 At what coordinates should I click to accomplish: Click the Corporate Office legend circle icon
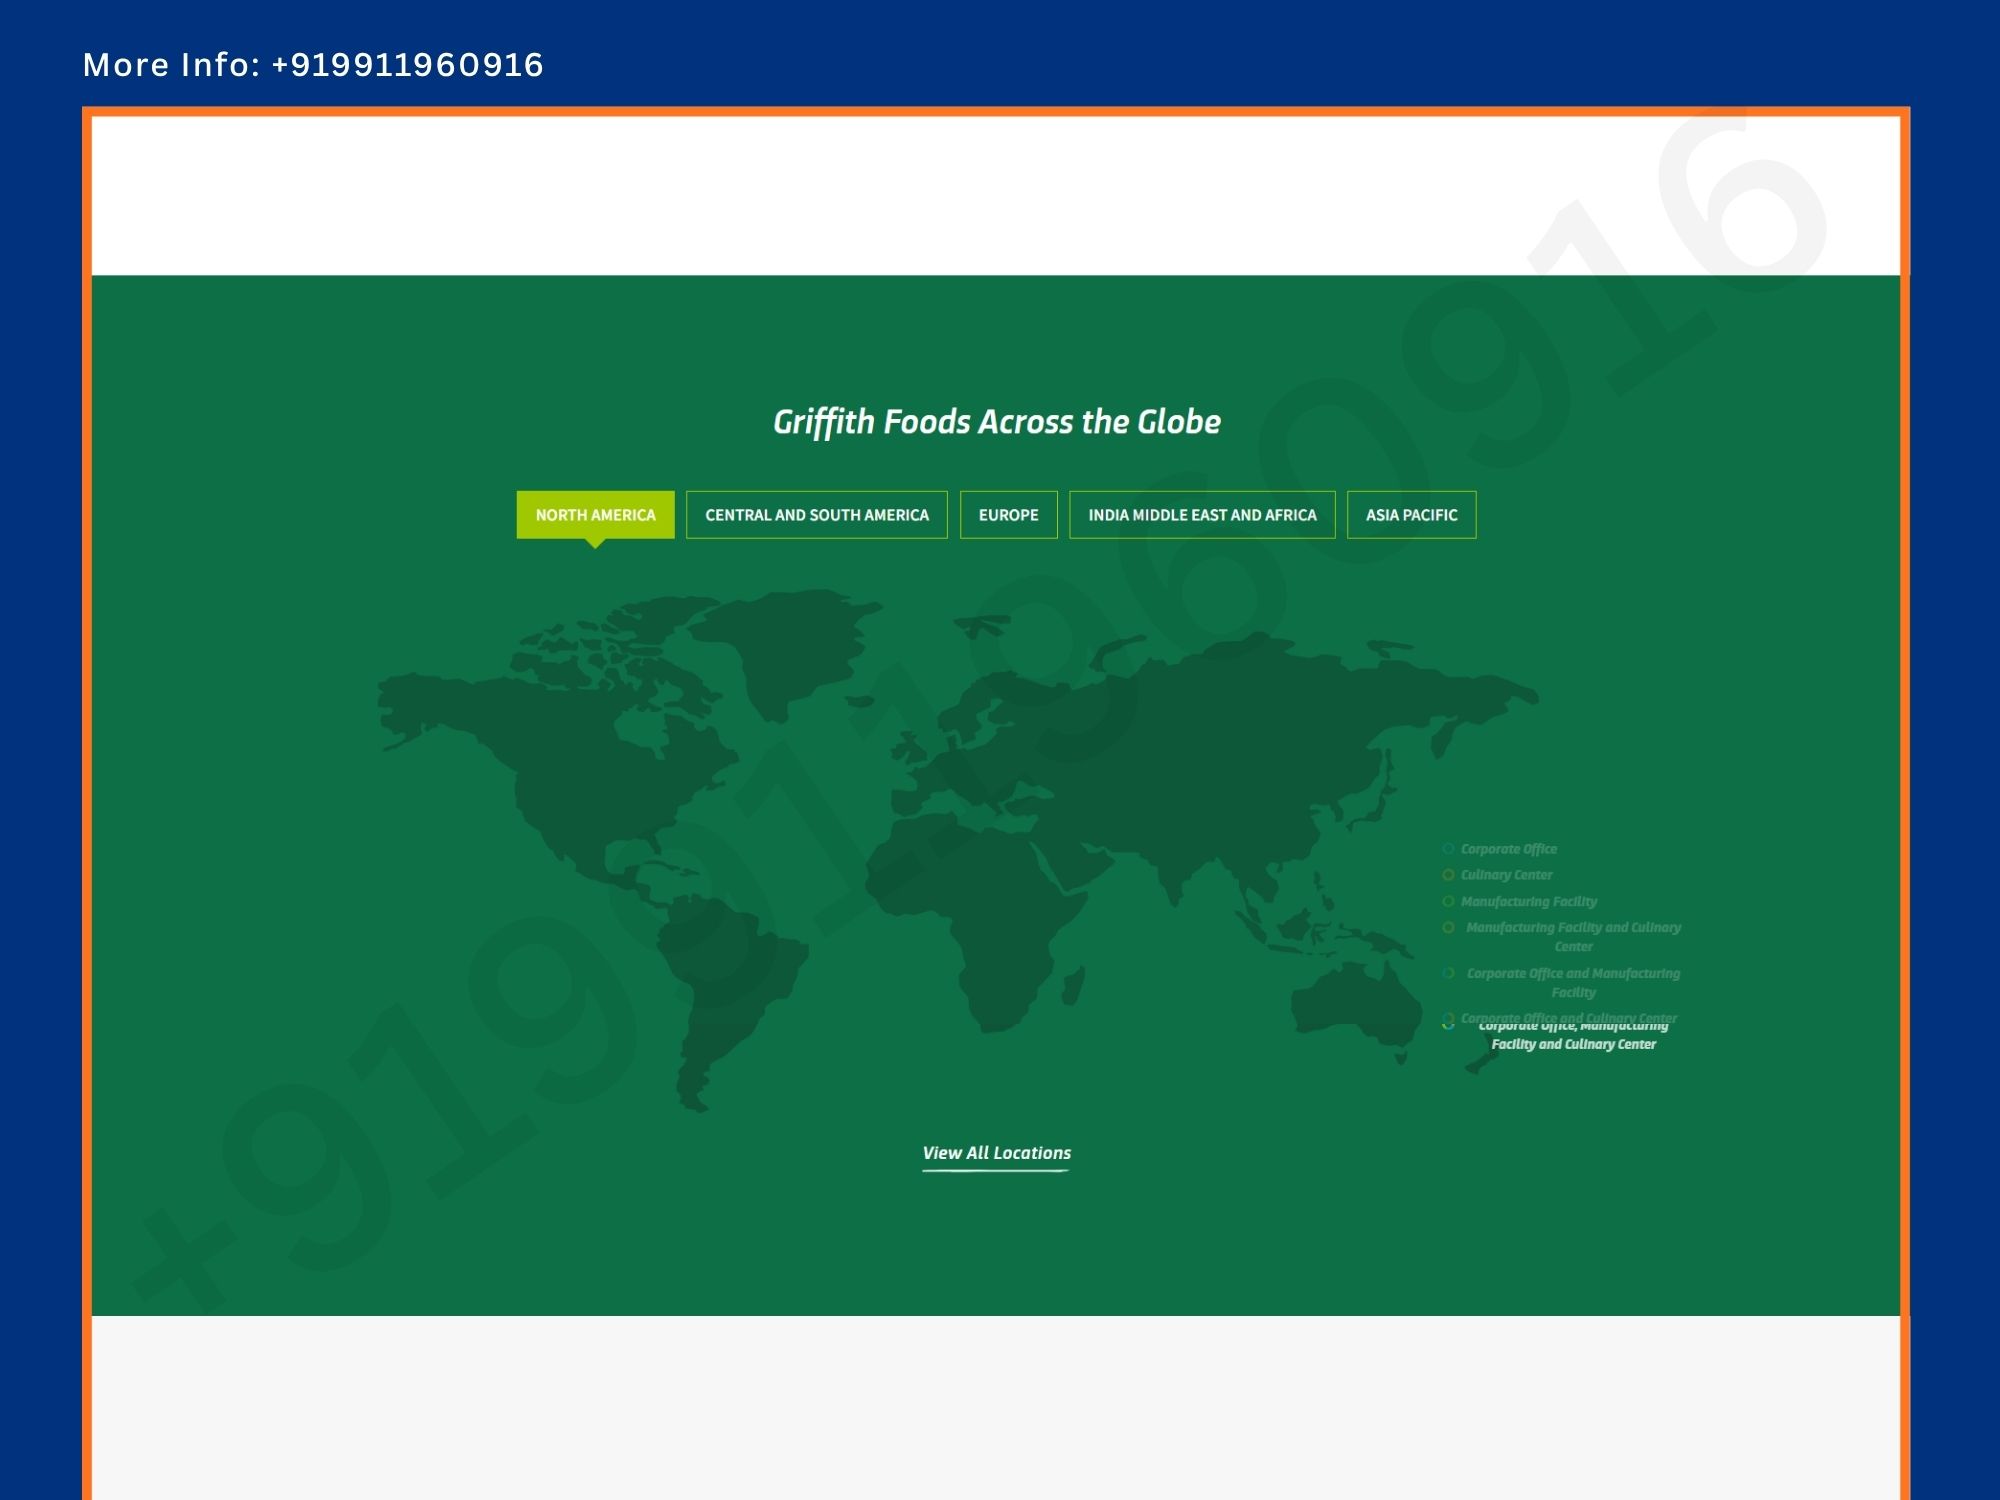point(1448,849)
